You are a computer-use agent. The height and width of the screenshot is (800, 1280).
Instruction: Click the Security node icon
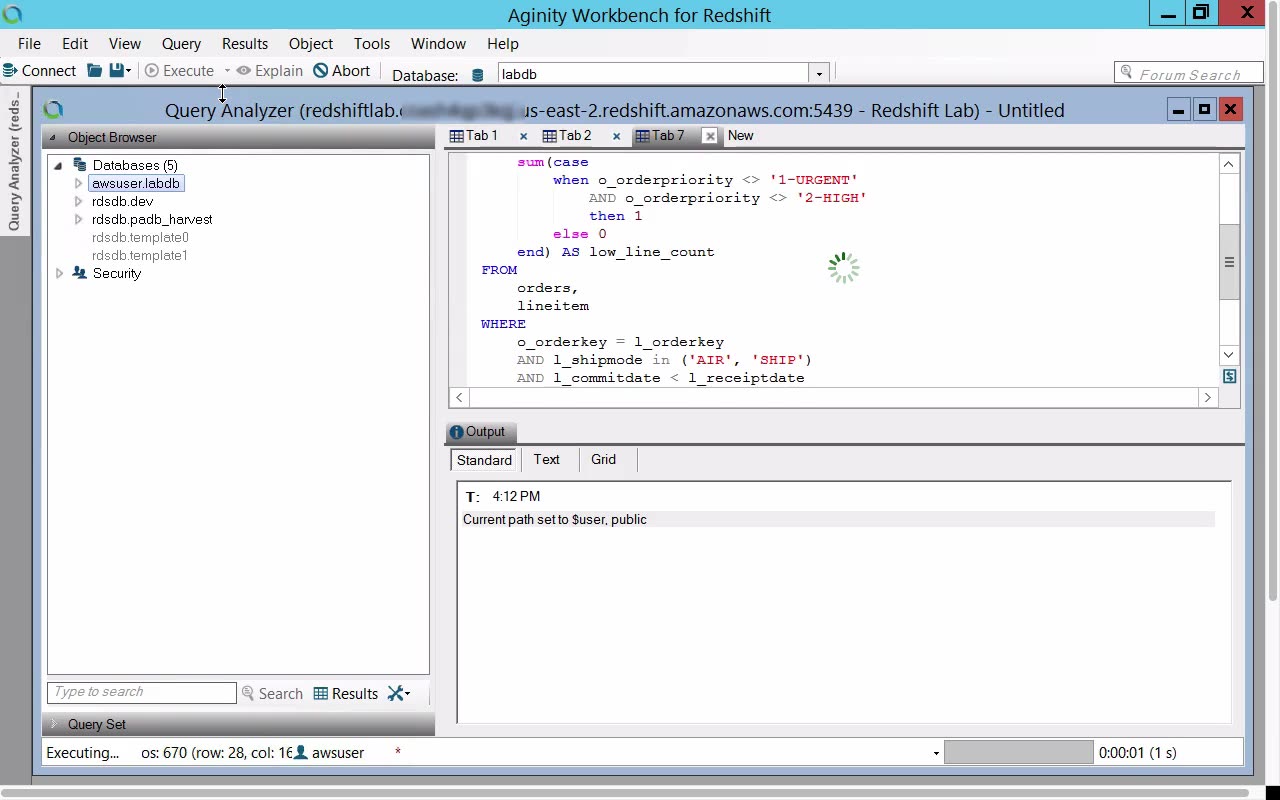pyautogui.click(x=80, y=273)
